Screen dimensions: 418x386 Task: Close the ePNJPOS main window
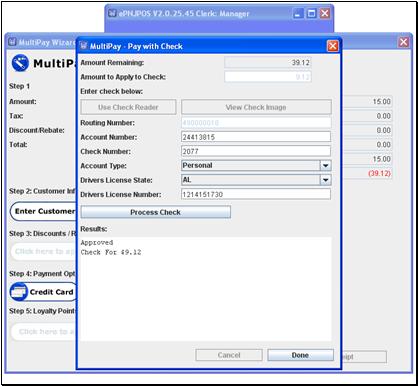point(325,14)
